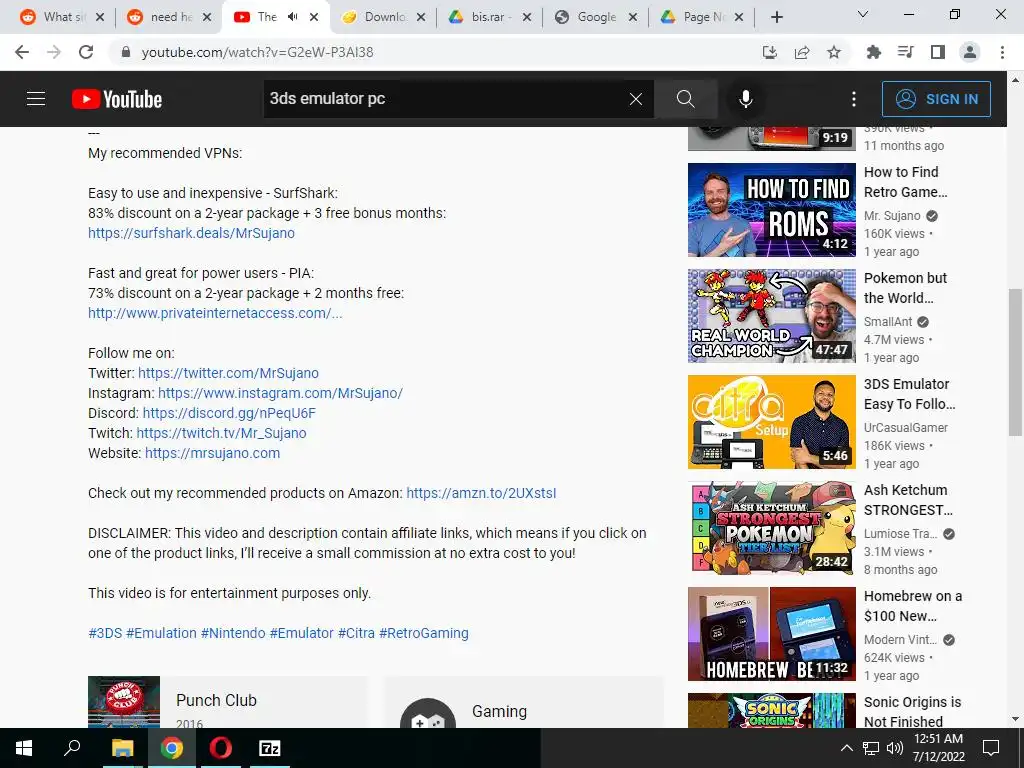Install app icon in address bar
The width and height of the screenshot is (1024, 768).
(770, 52)
